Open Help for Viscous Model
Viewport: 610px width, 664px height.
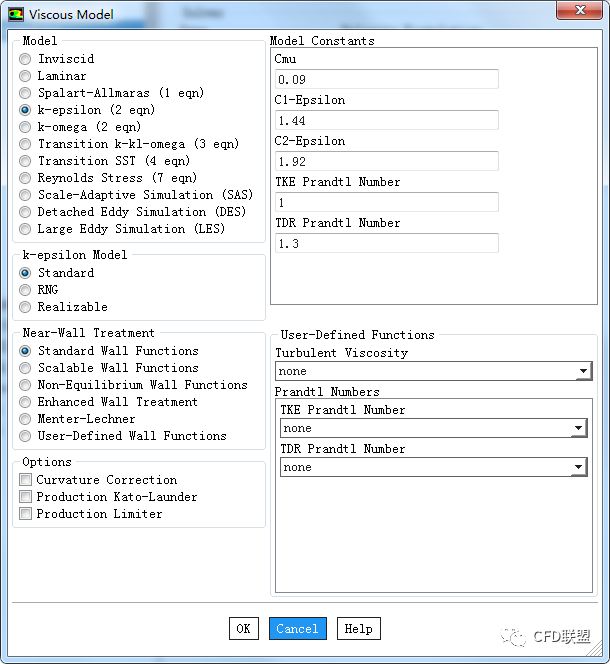tap(358, 628)
